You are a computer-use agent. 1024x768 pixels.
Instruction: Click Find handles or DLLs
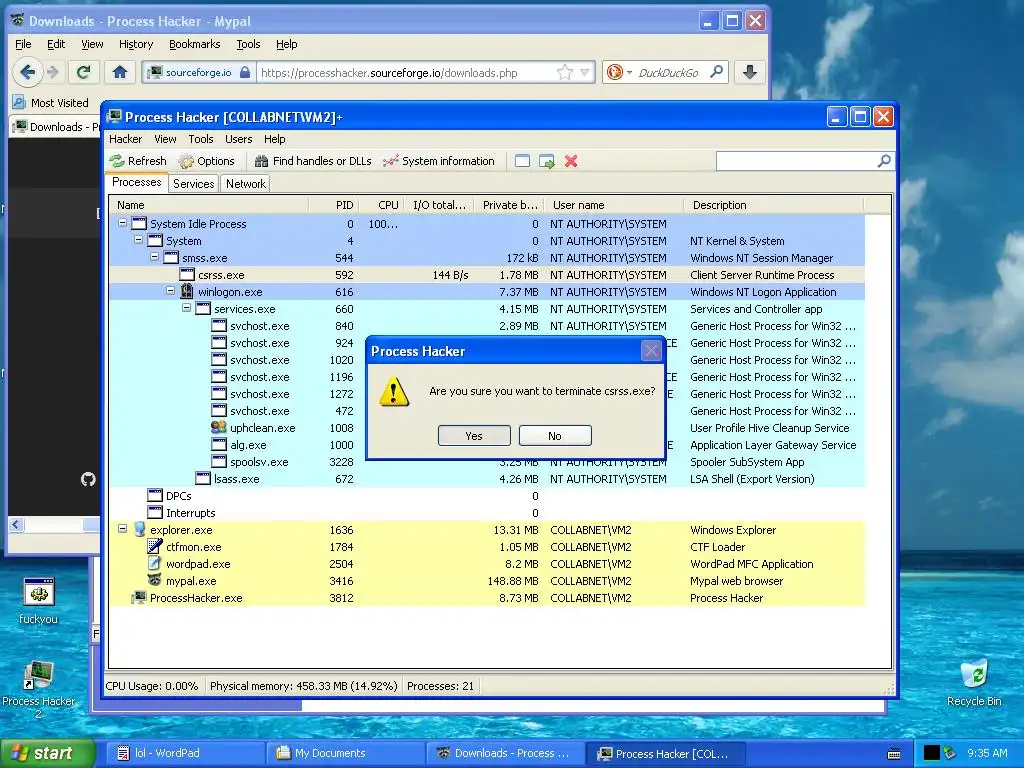pyautogui.click(x=313, y=161)
